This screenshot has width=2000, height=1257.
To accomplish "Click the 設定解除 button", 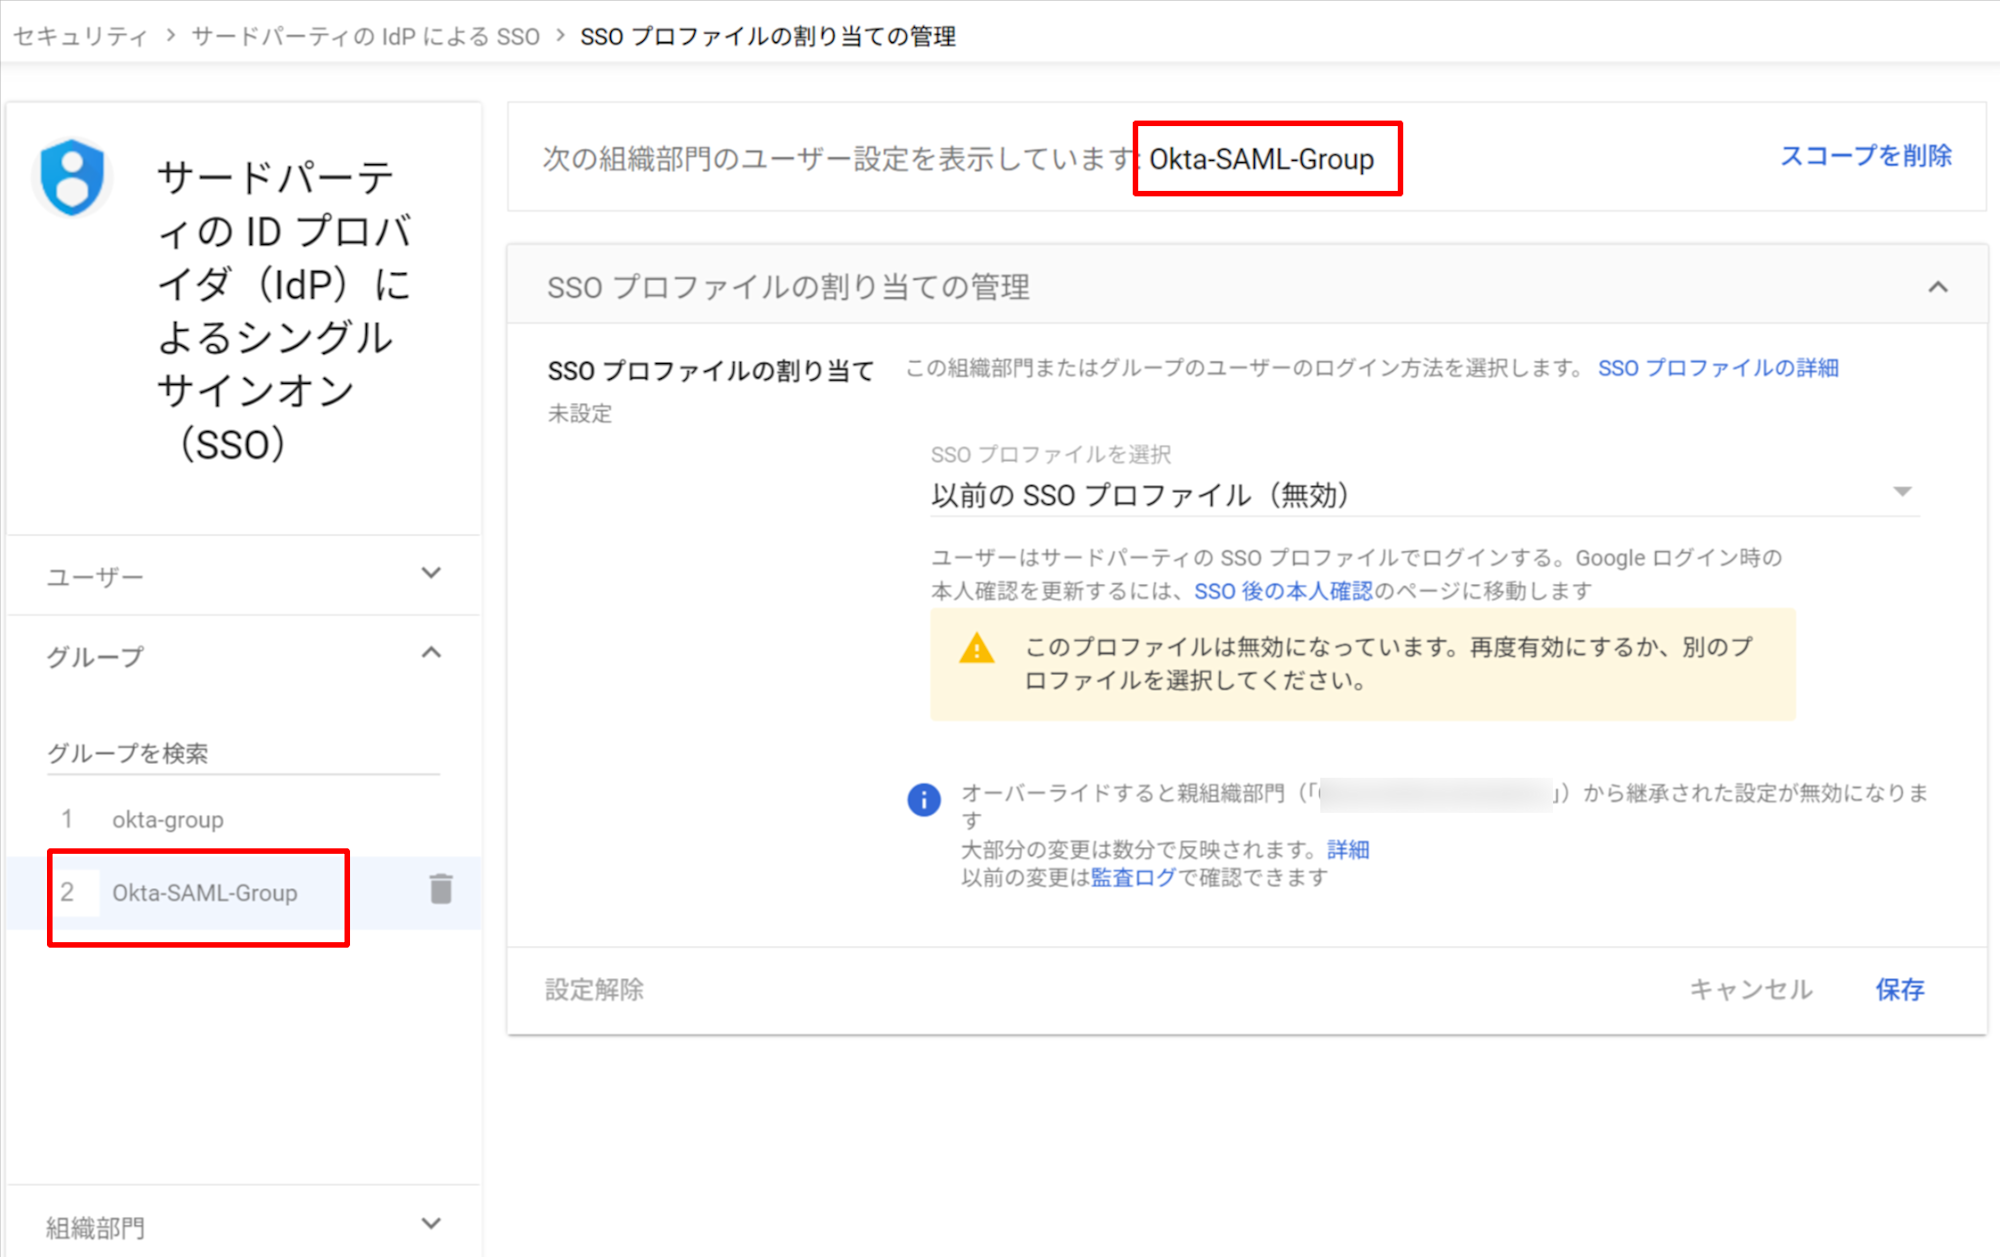I will click(594, 989).
